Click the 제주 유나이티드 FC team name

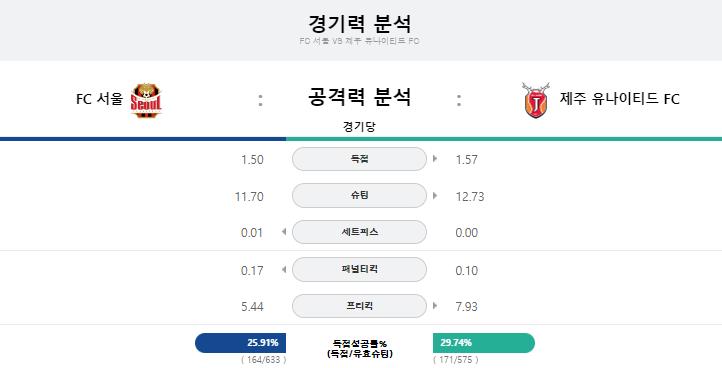coord(620,99)
